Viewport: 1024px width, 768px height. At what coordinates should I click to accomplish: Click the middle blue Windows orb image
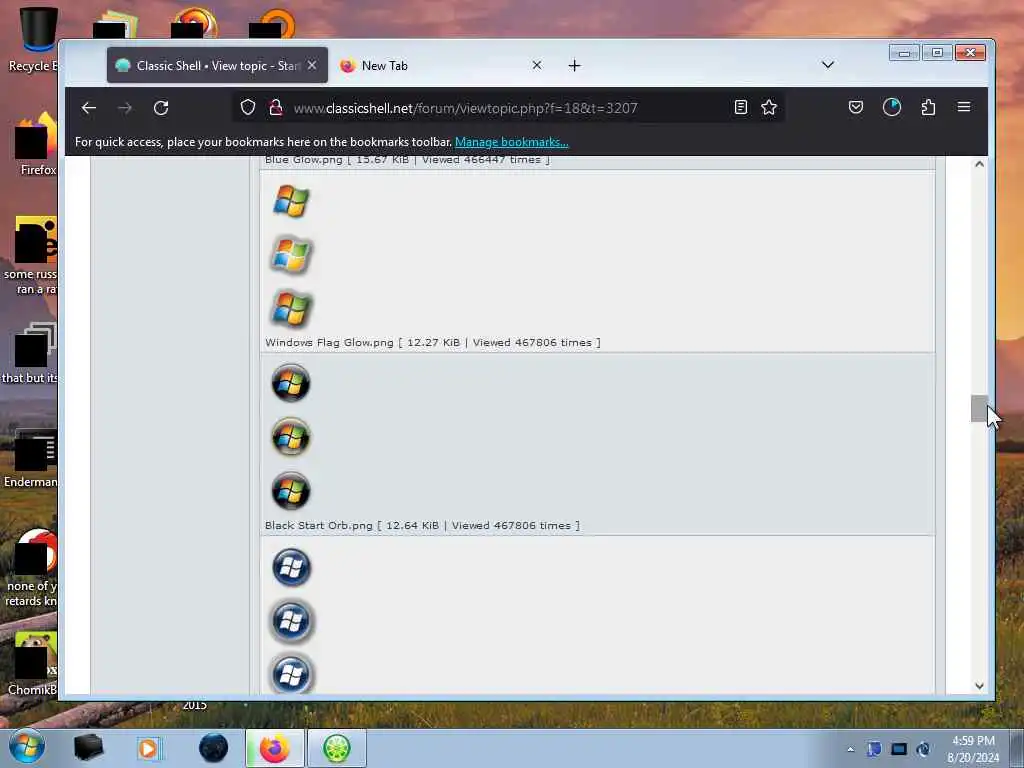[291, 620]
